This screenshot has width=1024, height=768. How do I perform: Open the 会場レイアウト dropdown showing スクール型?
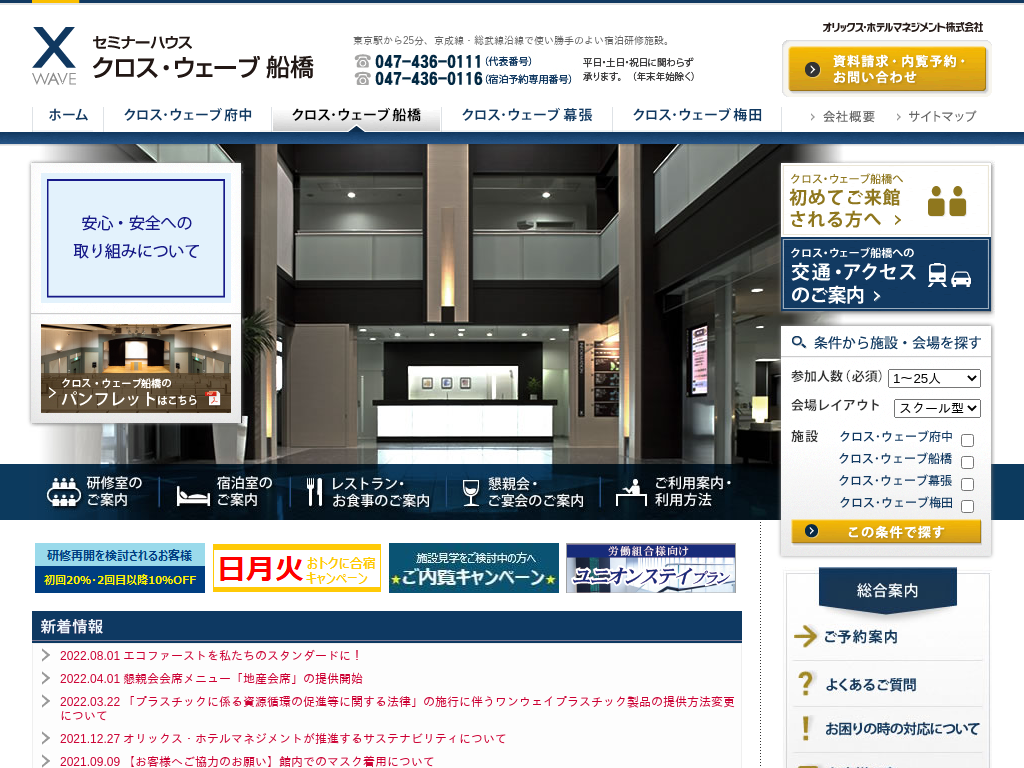937,408
